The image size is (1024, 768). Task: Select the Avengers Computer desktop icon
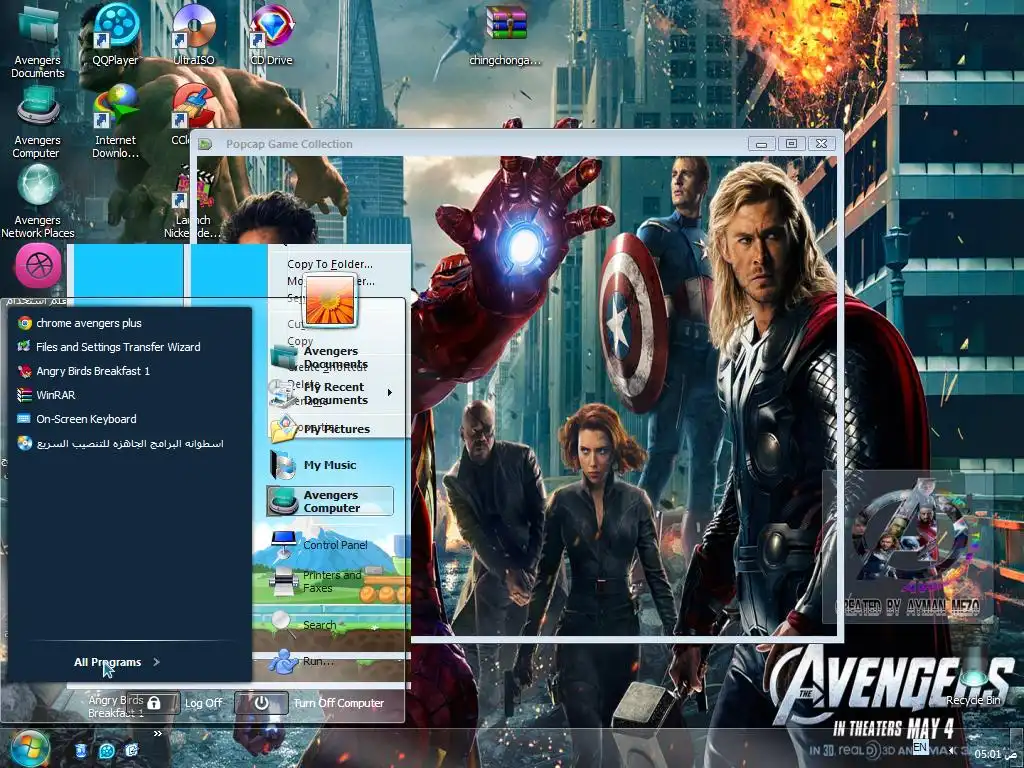37,123
